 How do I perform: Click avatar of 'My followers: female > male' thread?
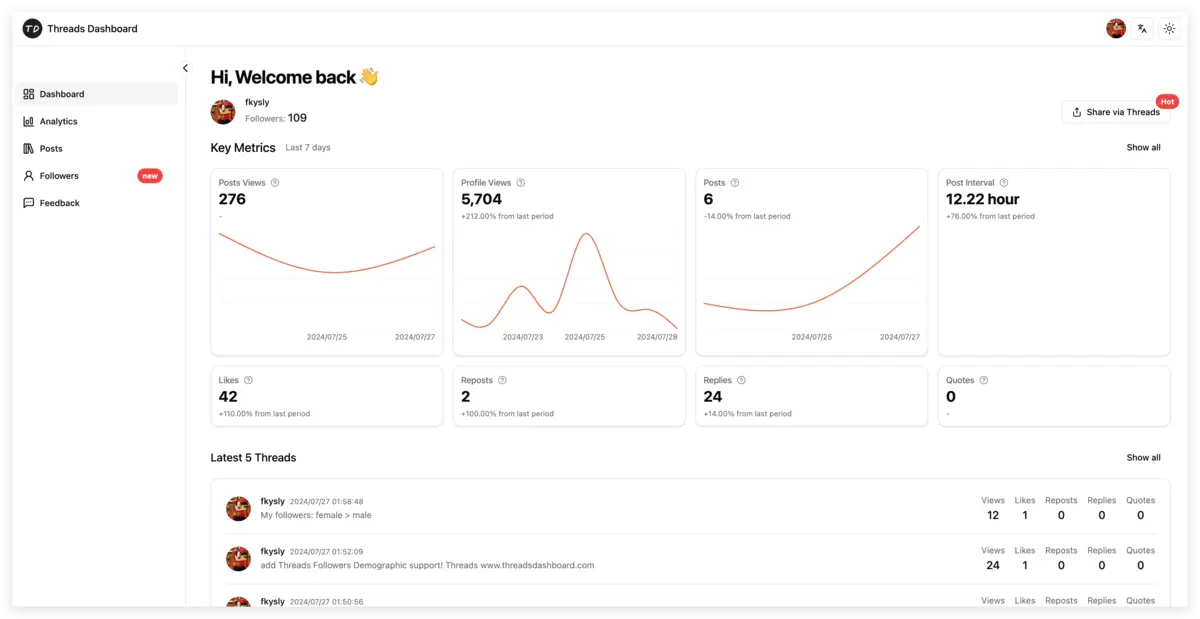[x=238, y=509]
